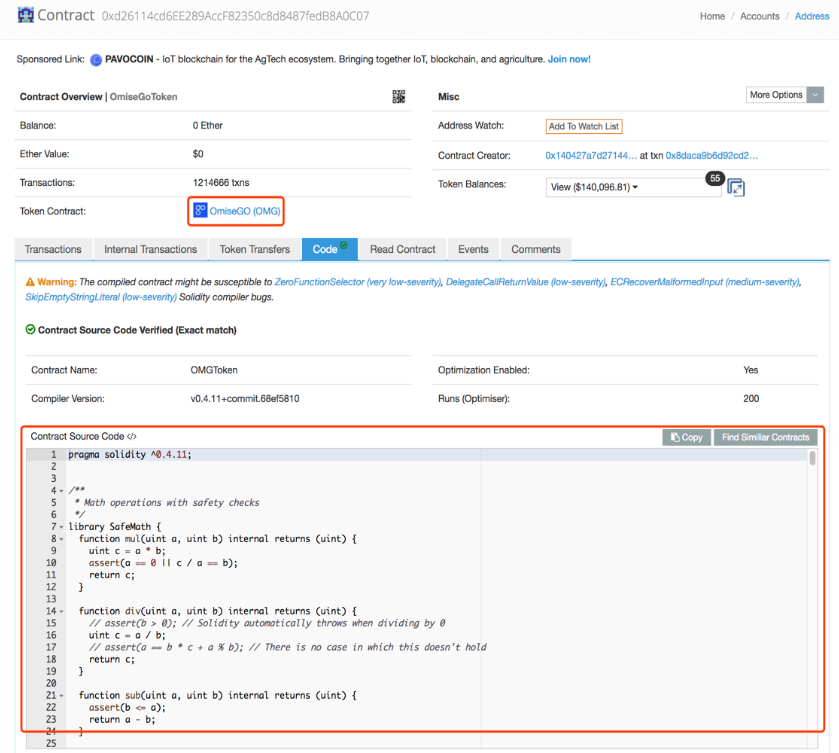Collapse the SafeMath library code block

click(x=62, y=527)
